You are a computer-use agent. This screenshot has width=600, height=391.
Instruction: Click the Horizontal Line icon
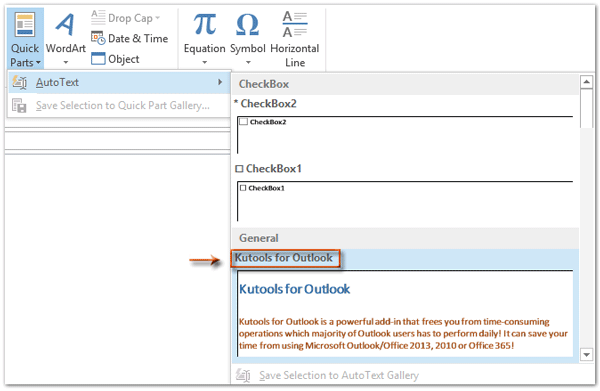tap(295, 24)
